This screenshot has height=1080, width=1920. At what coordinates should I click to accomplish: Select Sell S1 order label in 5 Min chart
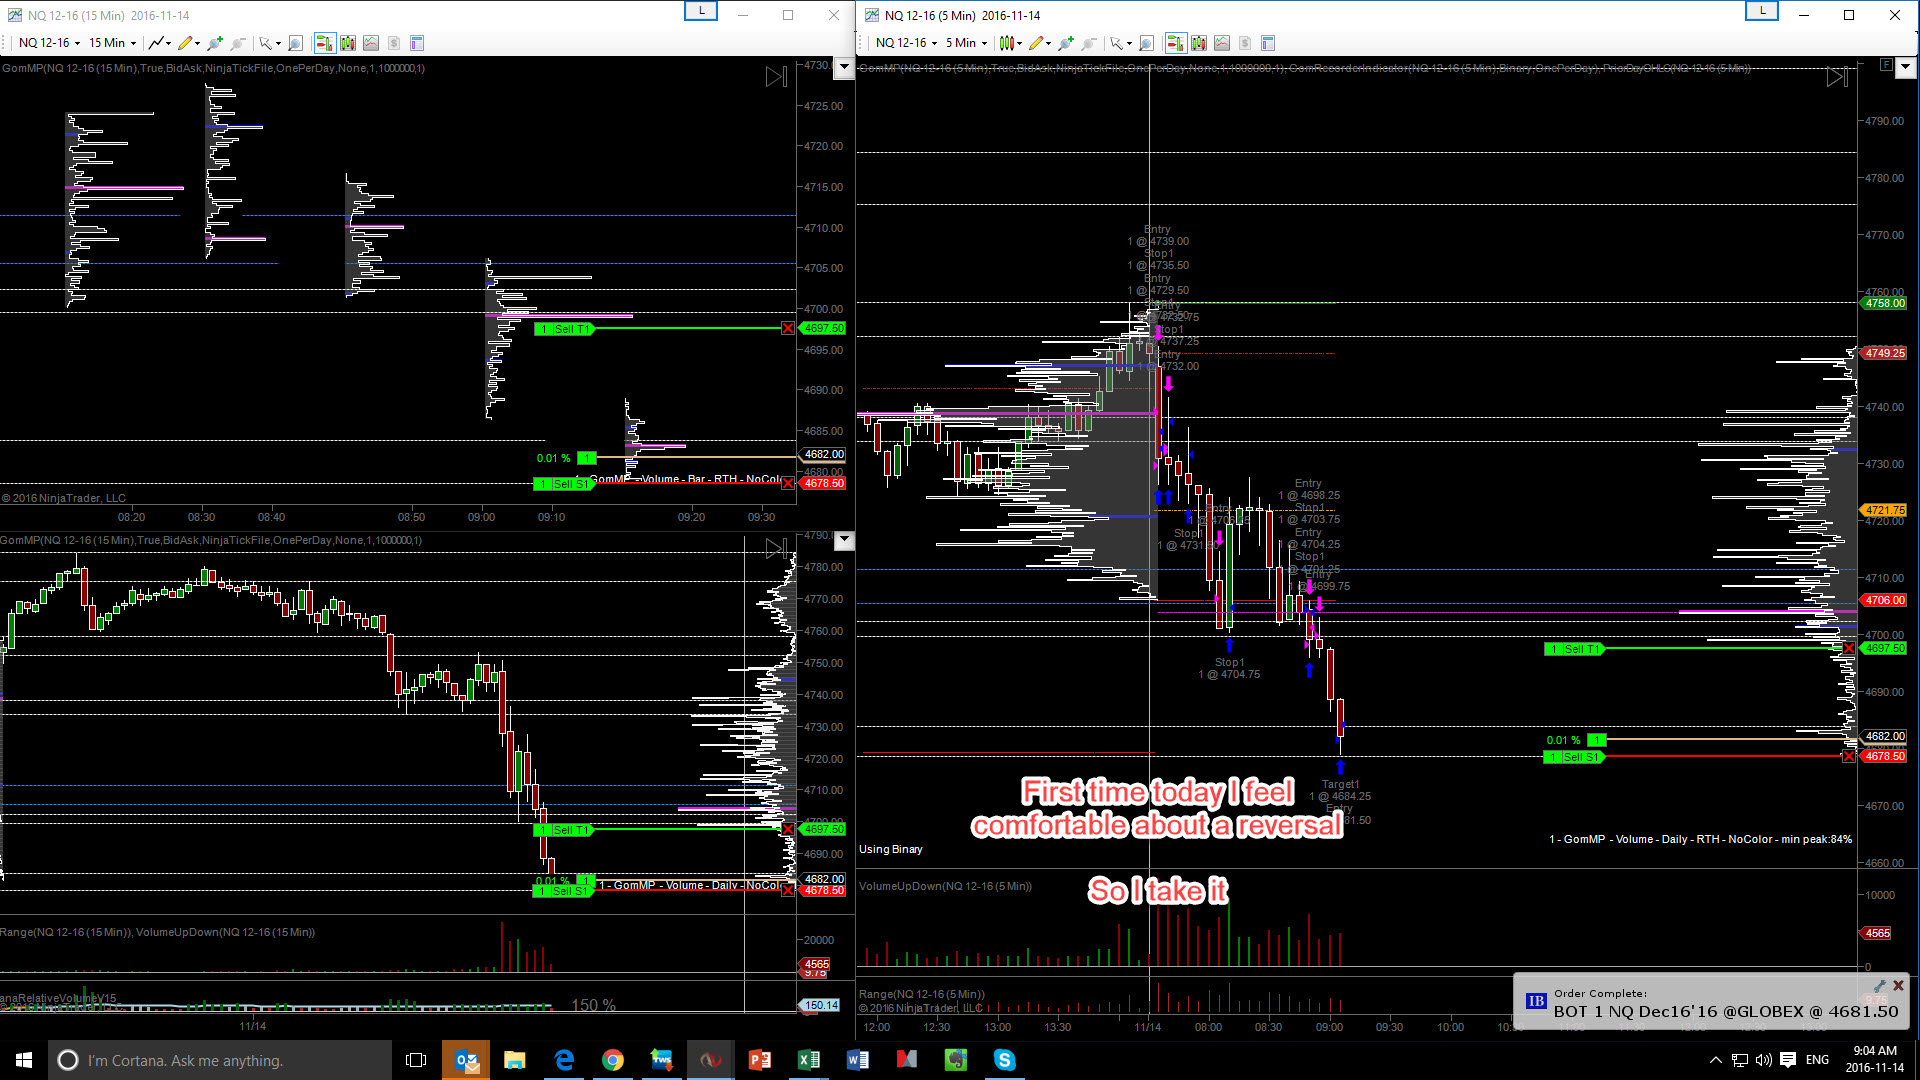pyautogui.click(x=1575, y=757)
